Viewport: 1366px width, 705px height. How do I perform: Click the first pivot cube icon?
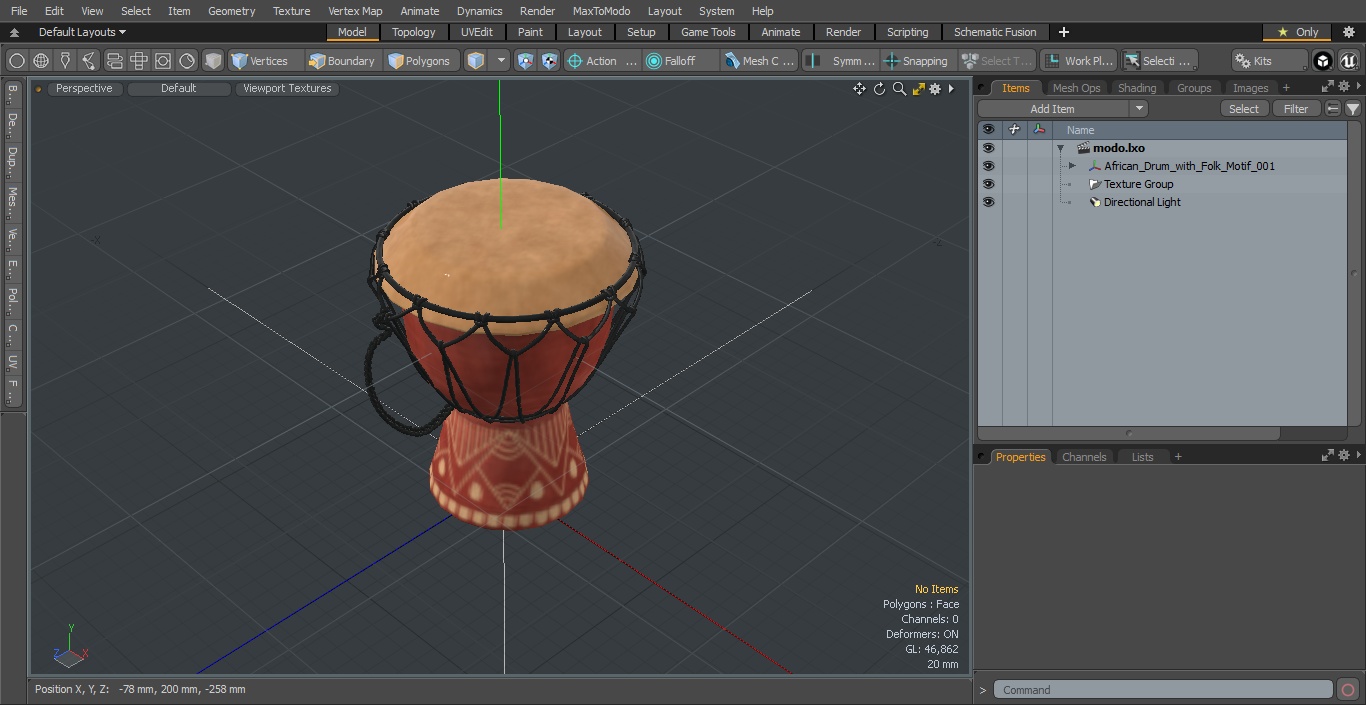(526, 61)
